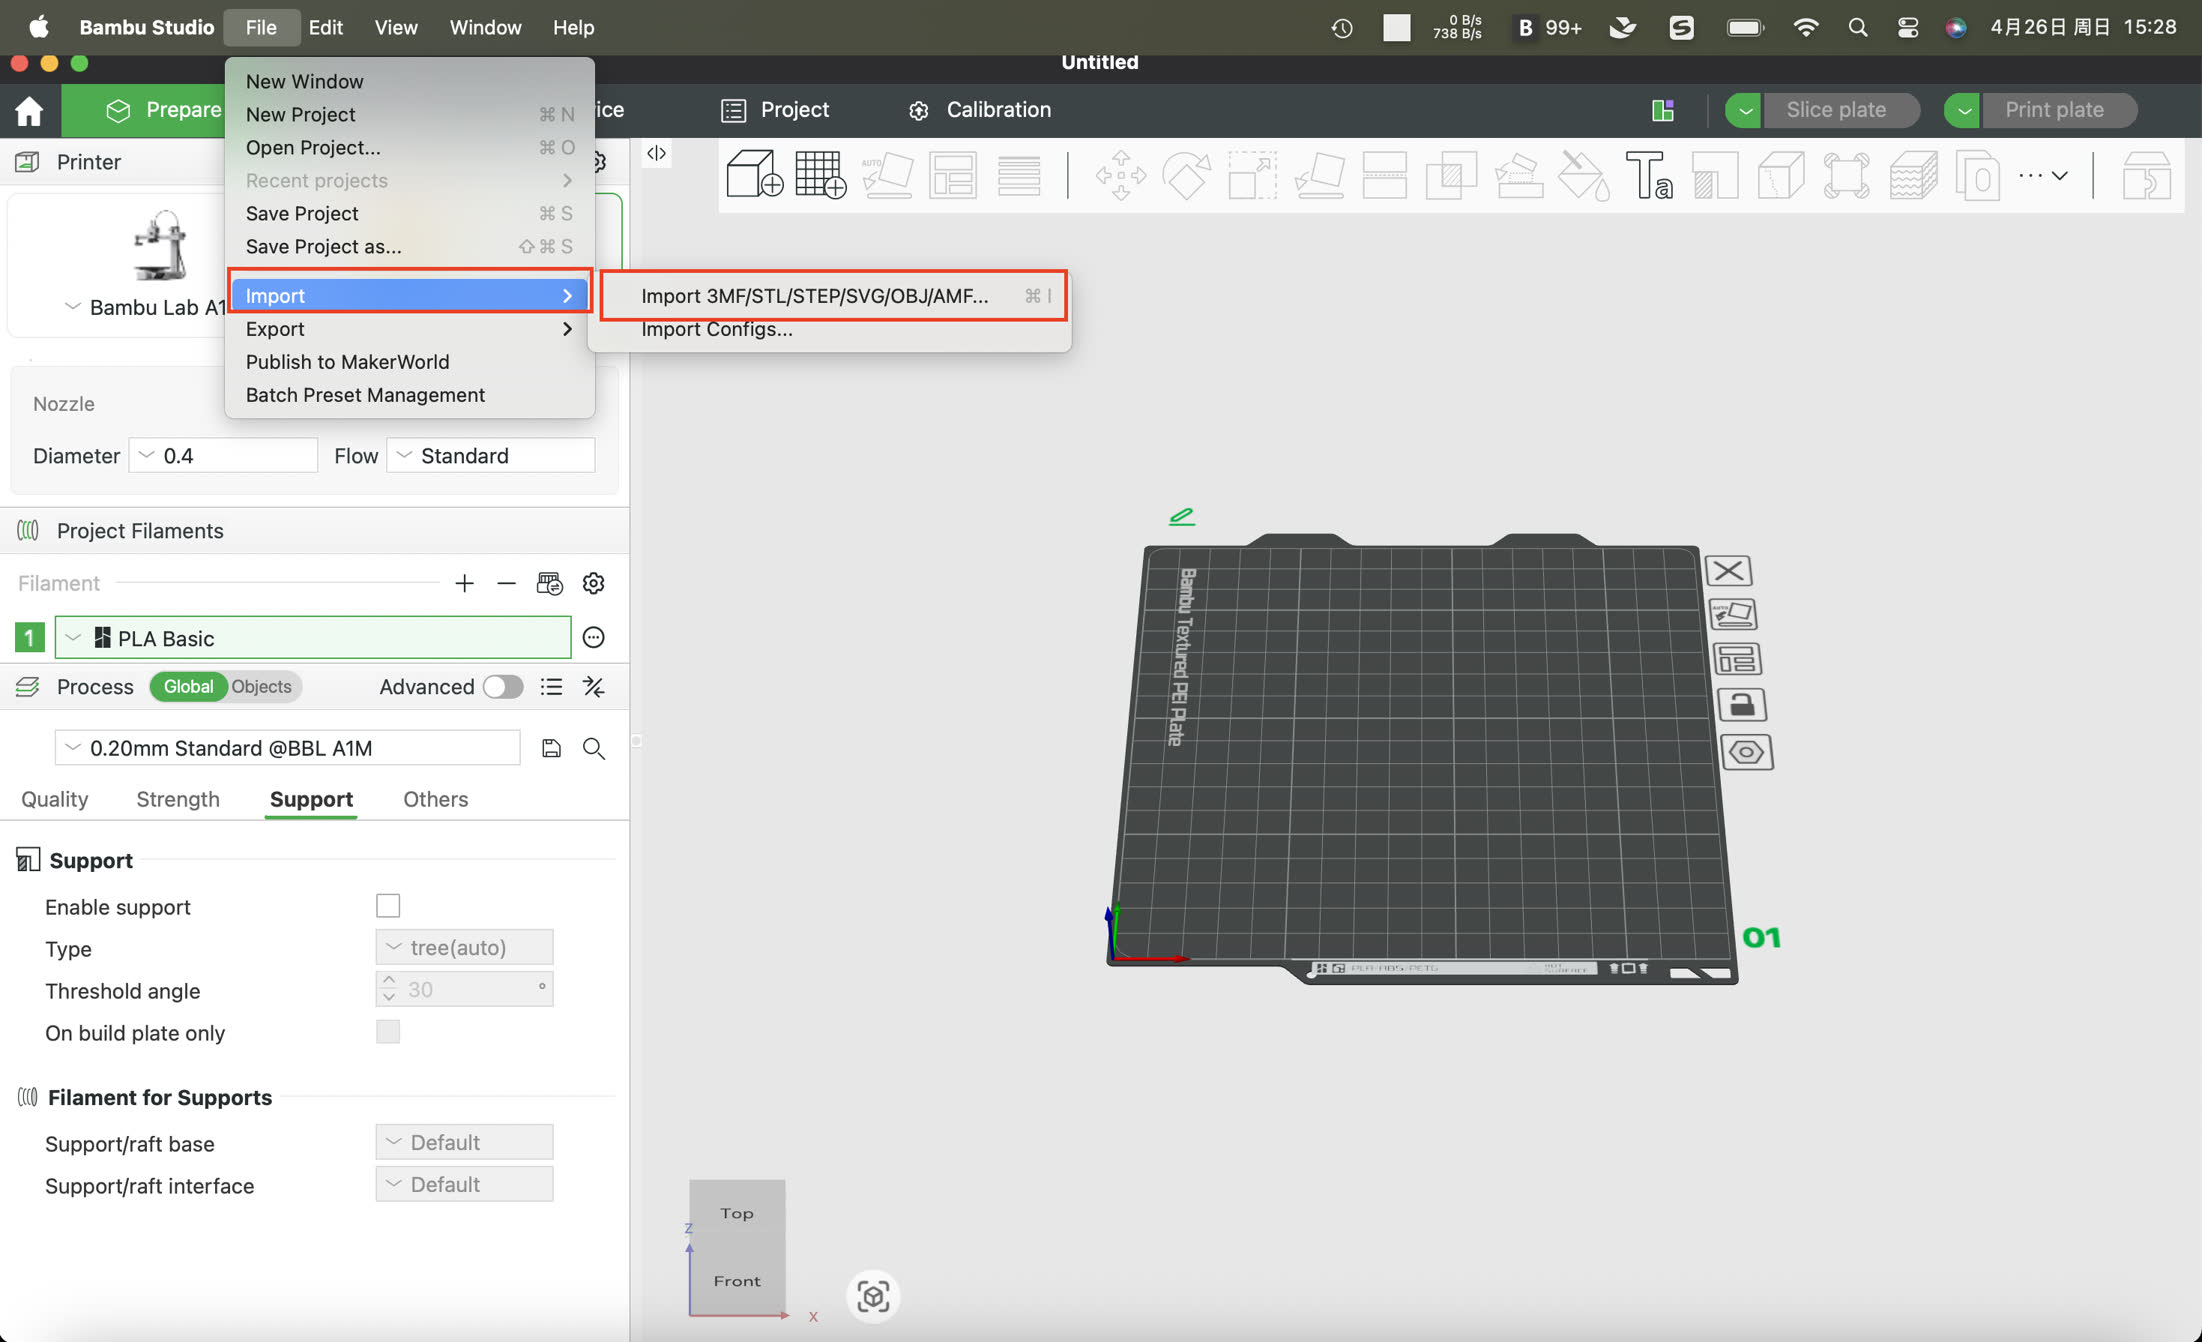Select the Scale tool icon
The image size is (2202, 1342).
(1252, 175)
